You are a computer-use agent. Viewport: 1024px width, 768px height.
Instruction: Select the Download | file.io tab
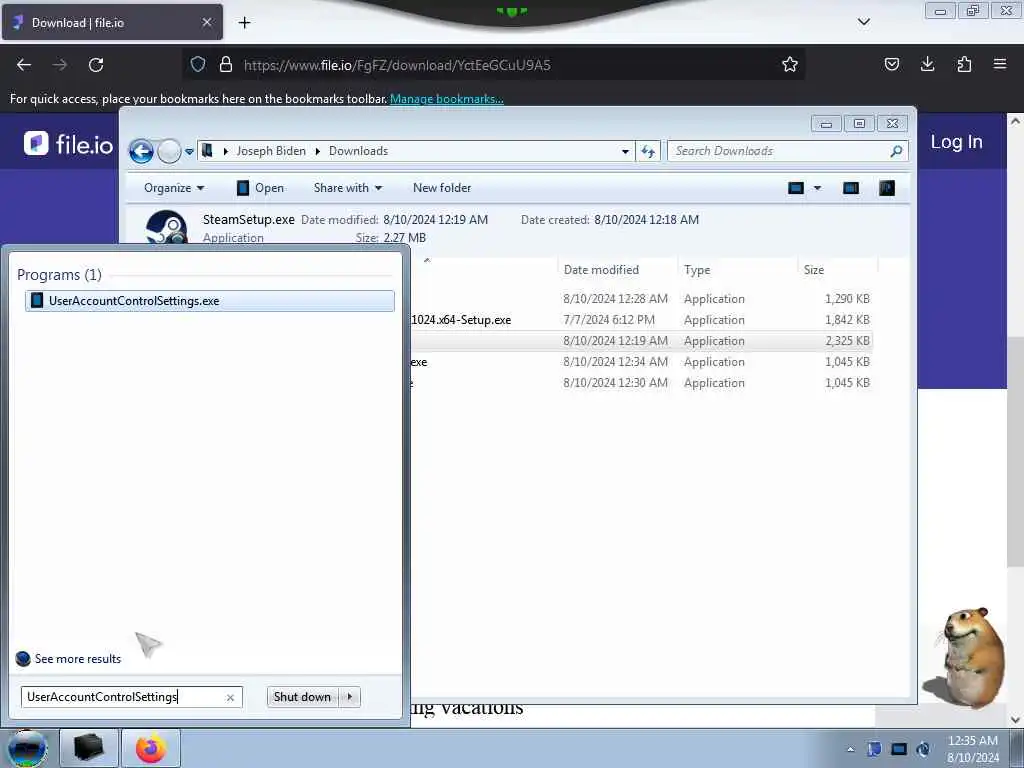112,23
